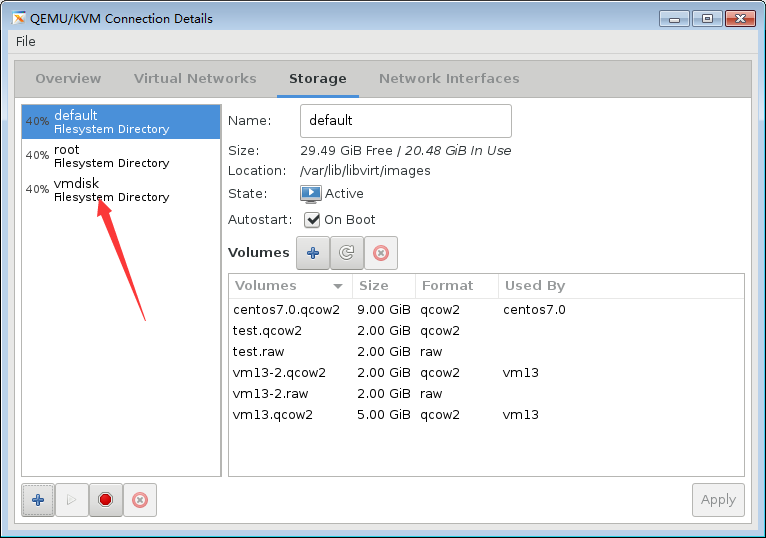Click the /var/lib/libvirt/images location text
The image size is (766, 538).
pos(365,171)
